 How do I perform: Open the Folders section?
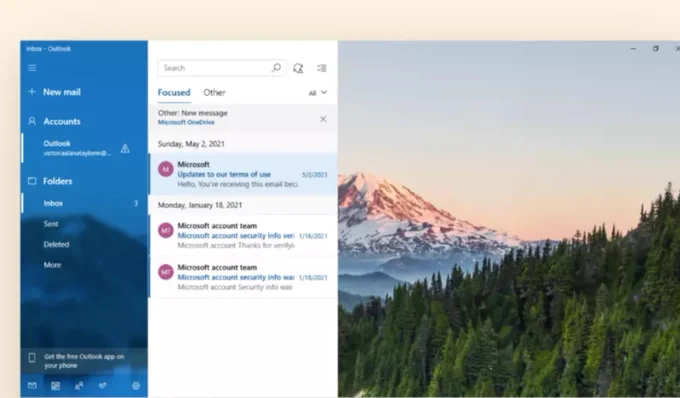84,181
